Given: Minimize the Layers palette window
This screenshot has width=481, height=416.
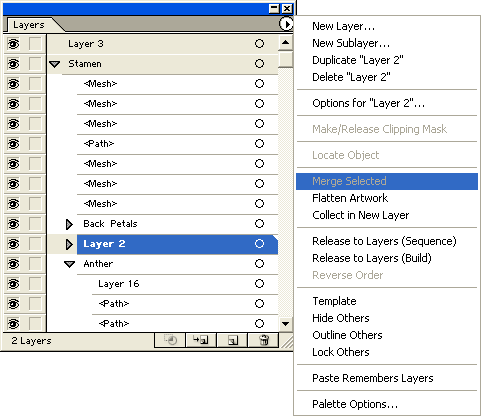Looking at the screenshot, I should [x=274, y=8].
